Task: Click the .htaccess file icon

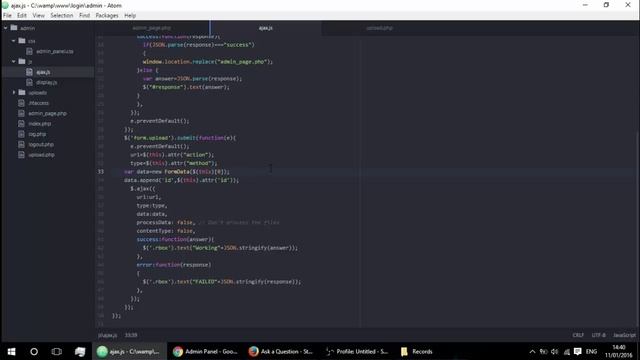Action: coord(22,103)
